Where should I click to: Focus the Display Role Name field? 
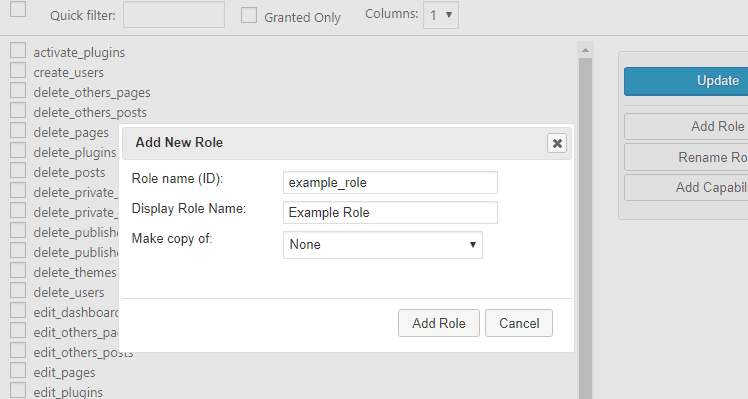(390, 213)
